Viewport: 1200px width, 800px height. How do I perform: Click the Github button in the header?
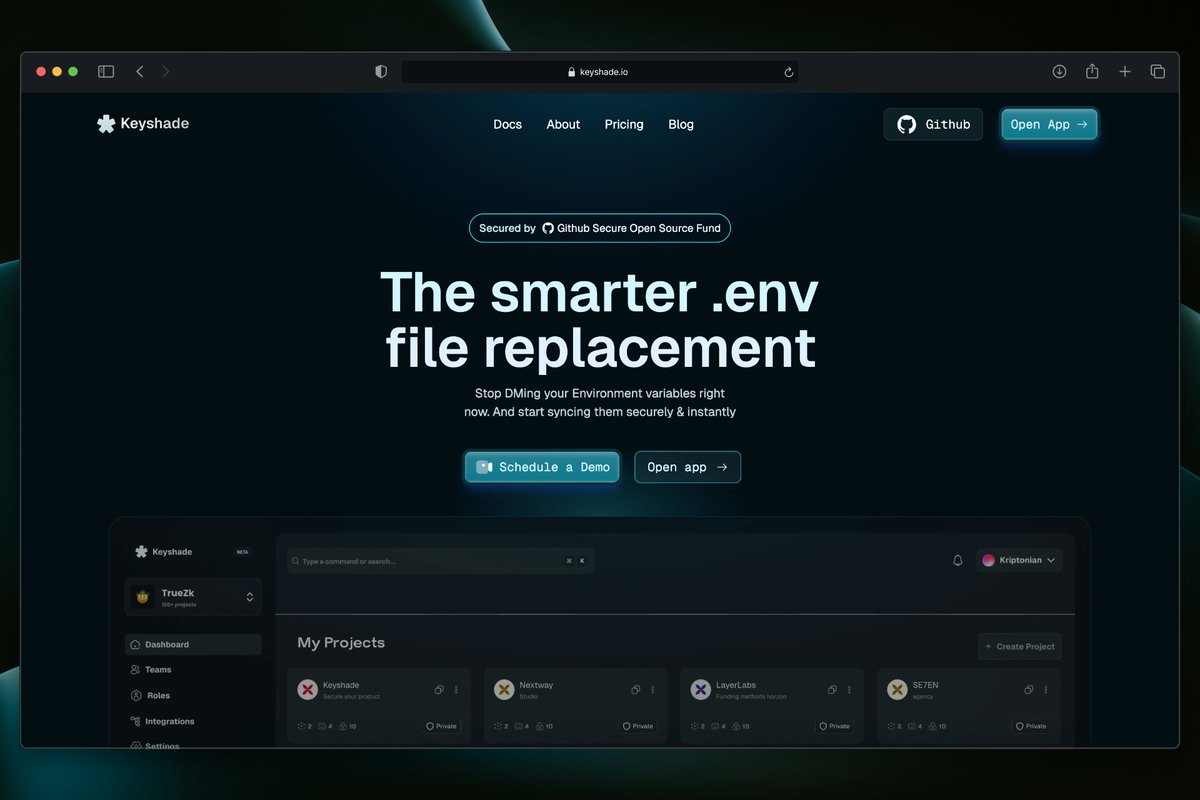click(x=933, y=125)
